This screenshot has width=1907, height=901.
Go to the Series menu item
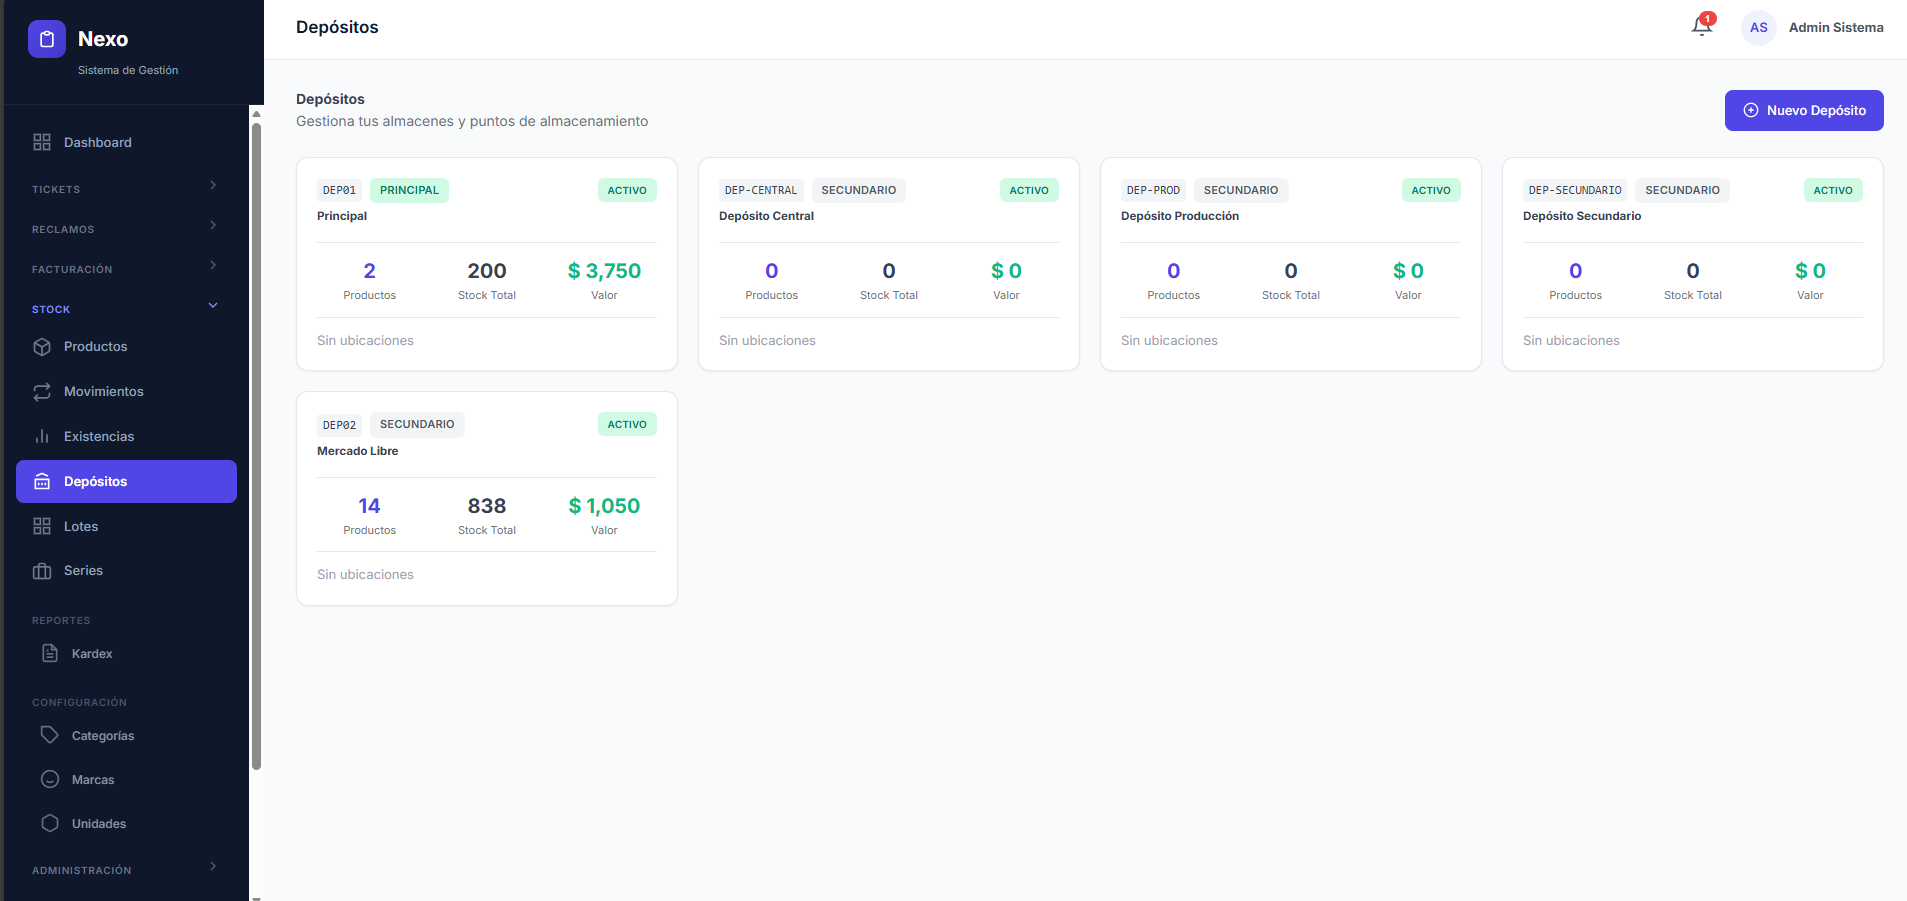[83, 571]
